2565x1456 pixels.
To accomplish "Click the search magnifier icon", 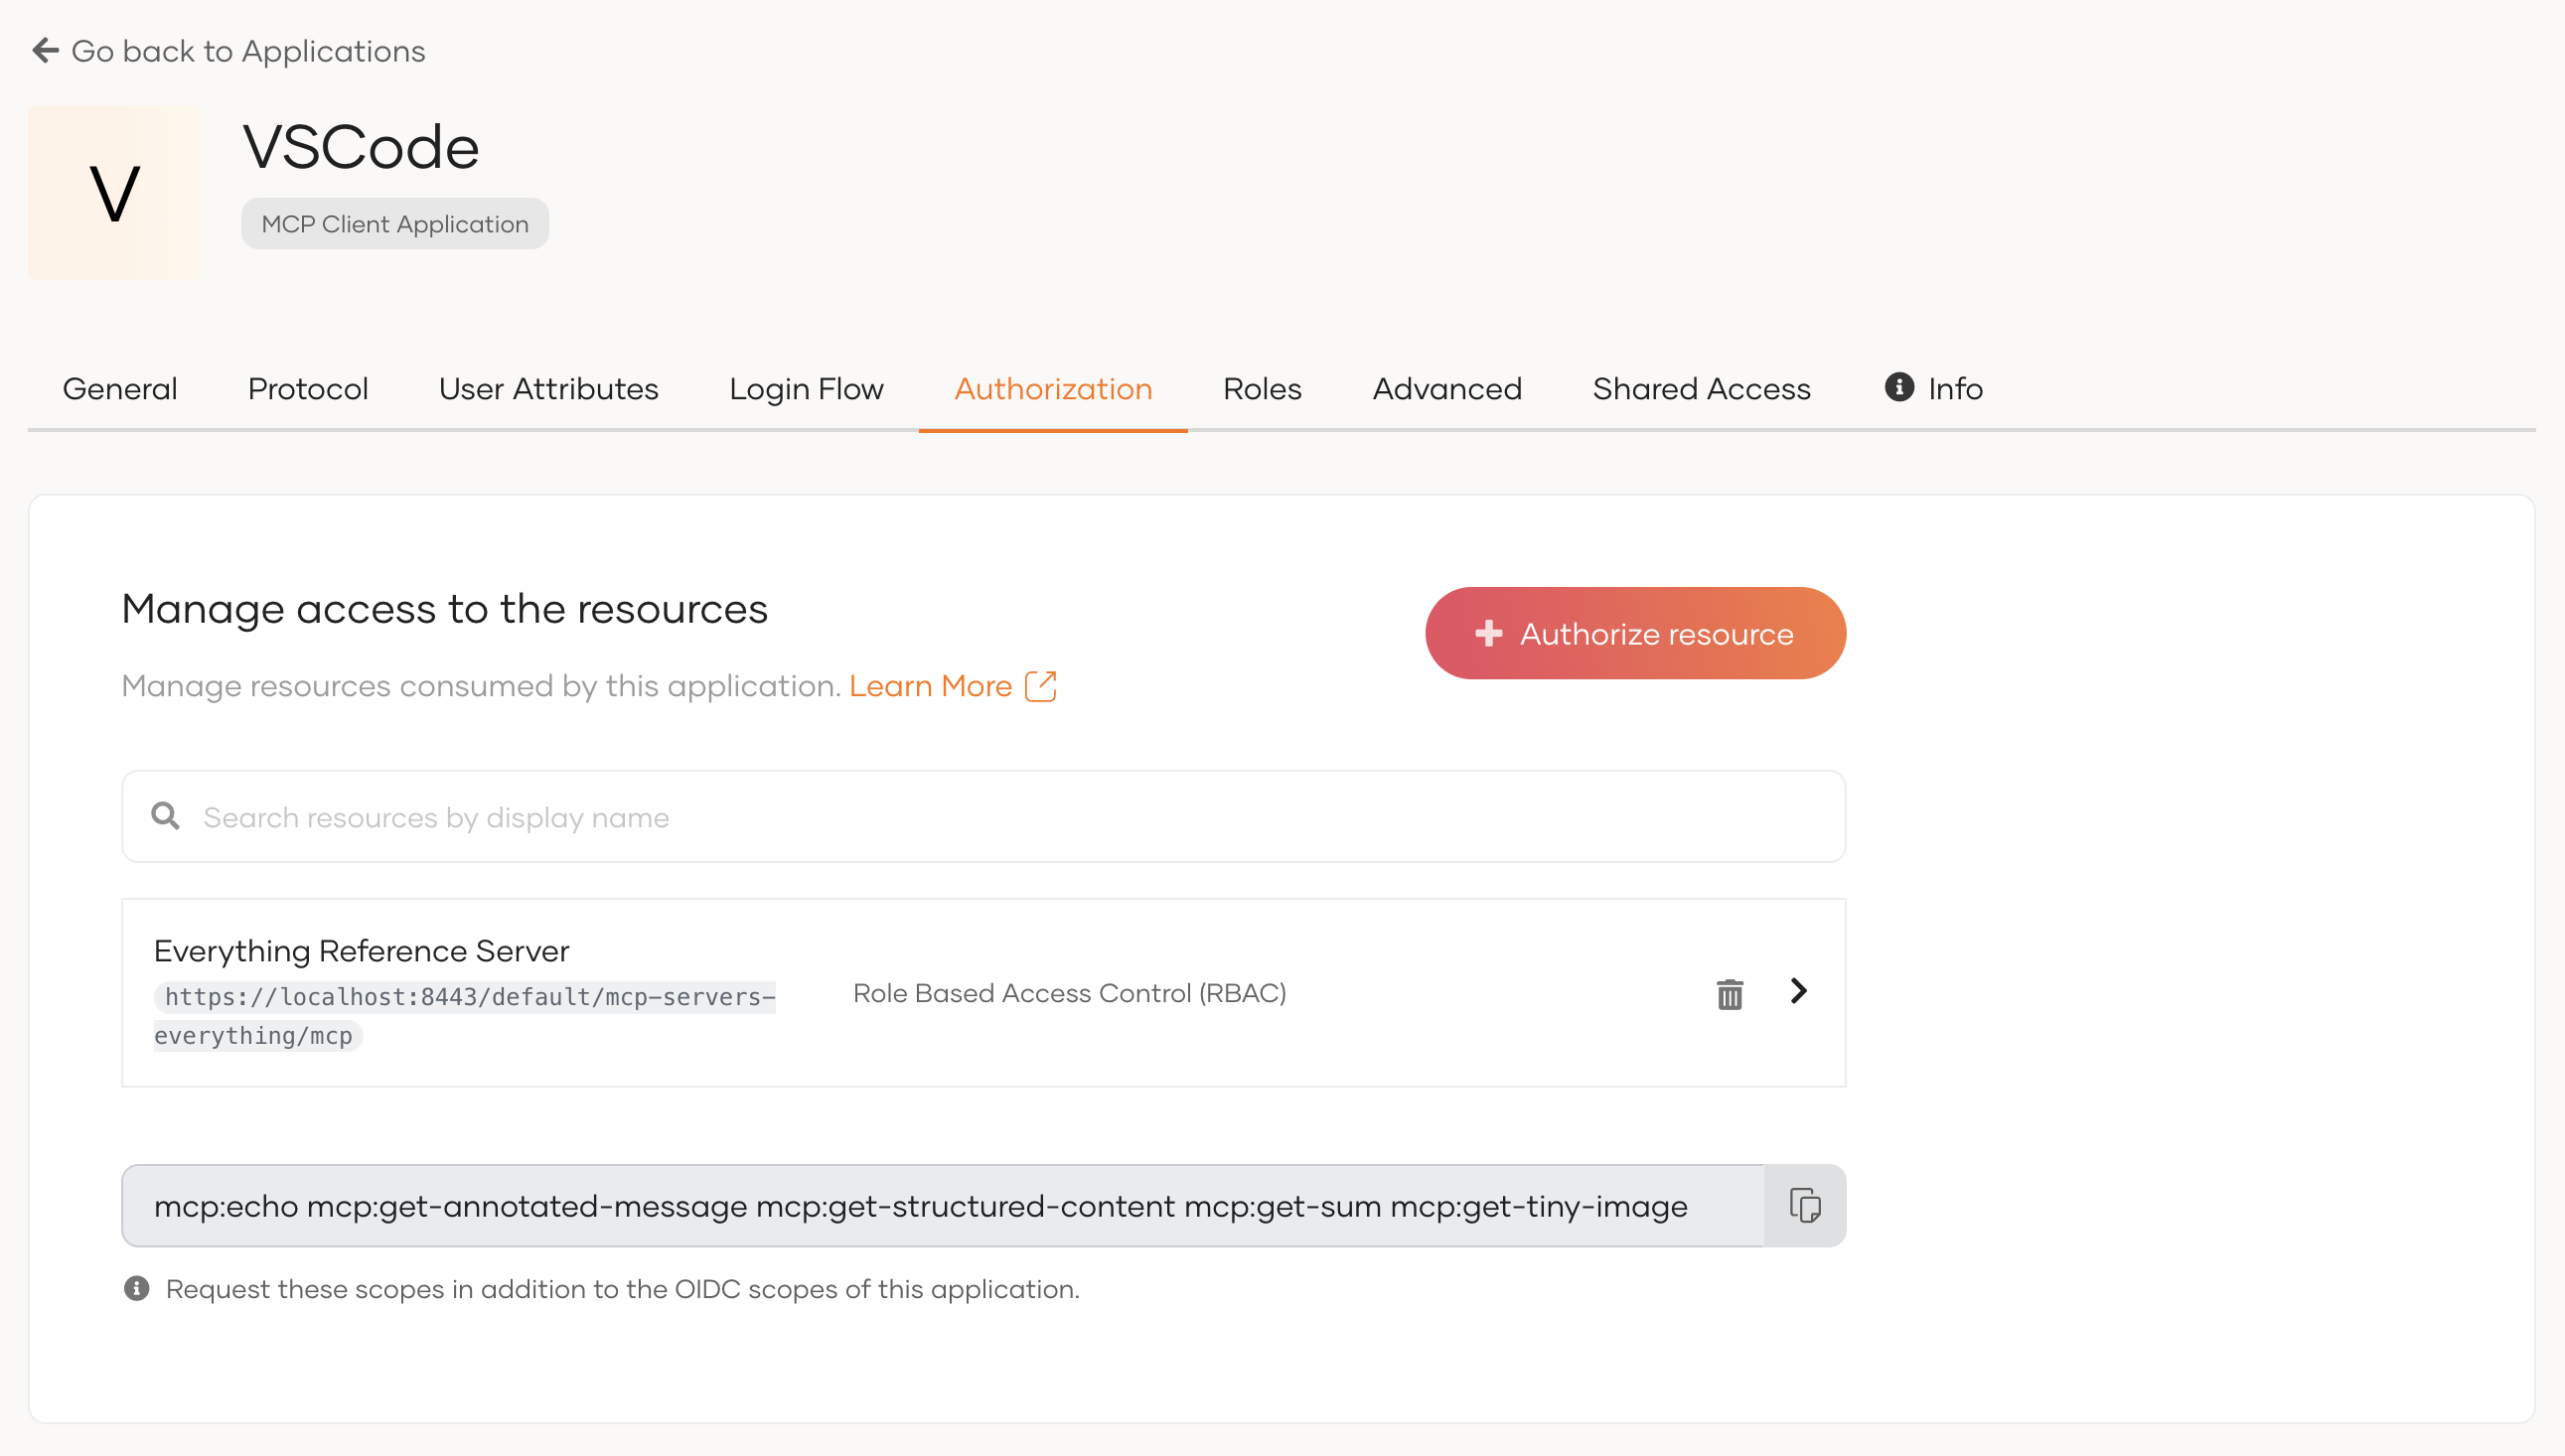I will tap(165, 816).
